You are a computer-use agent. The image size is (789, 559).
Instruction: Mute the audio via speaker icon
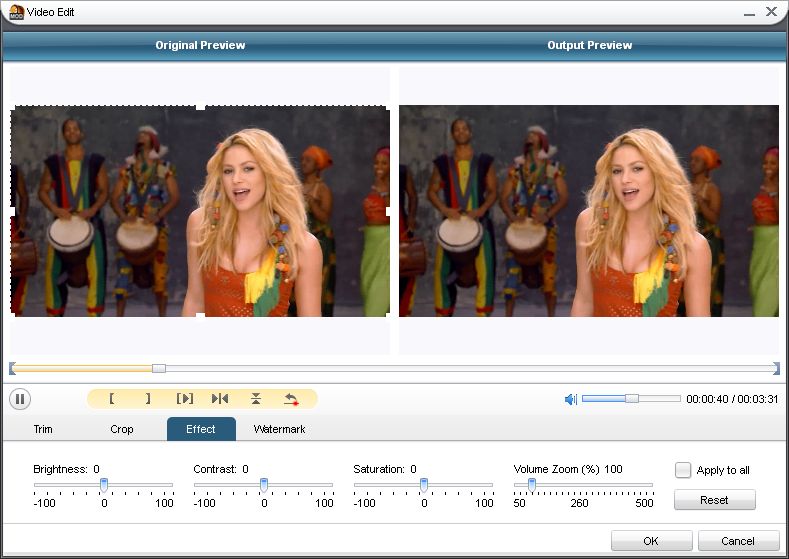tap(571, 399)
